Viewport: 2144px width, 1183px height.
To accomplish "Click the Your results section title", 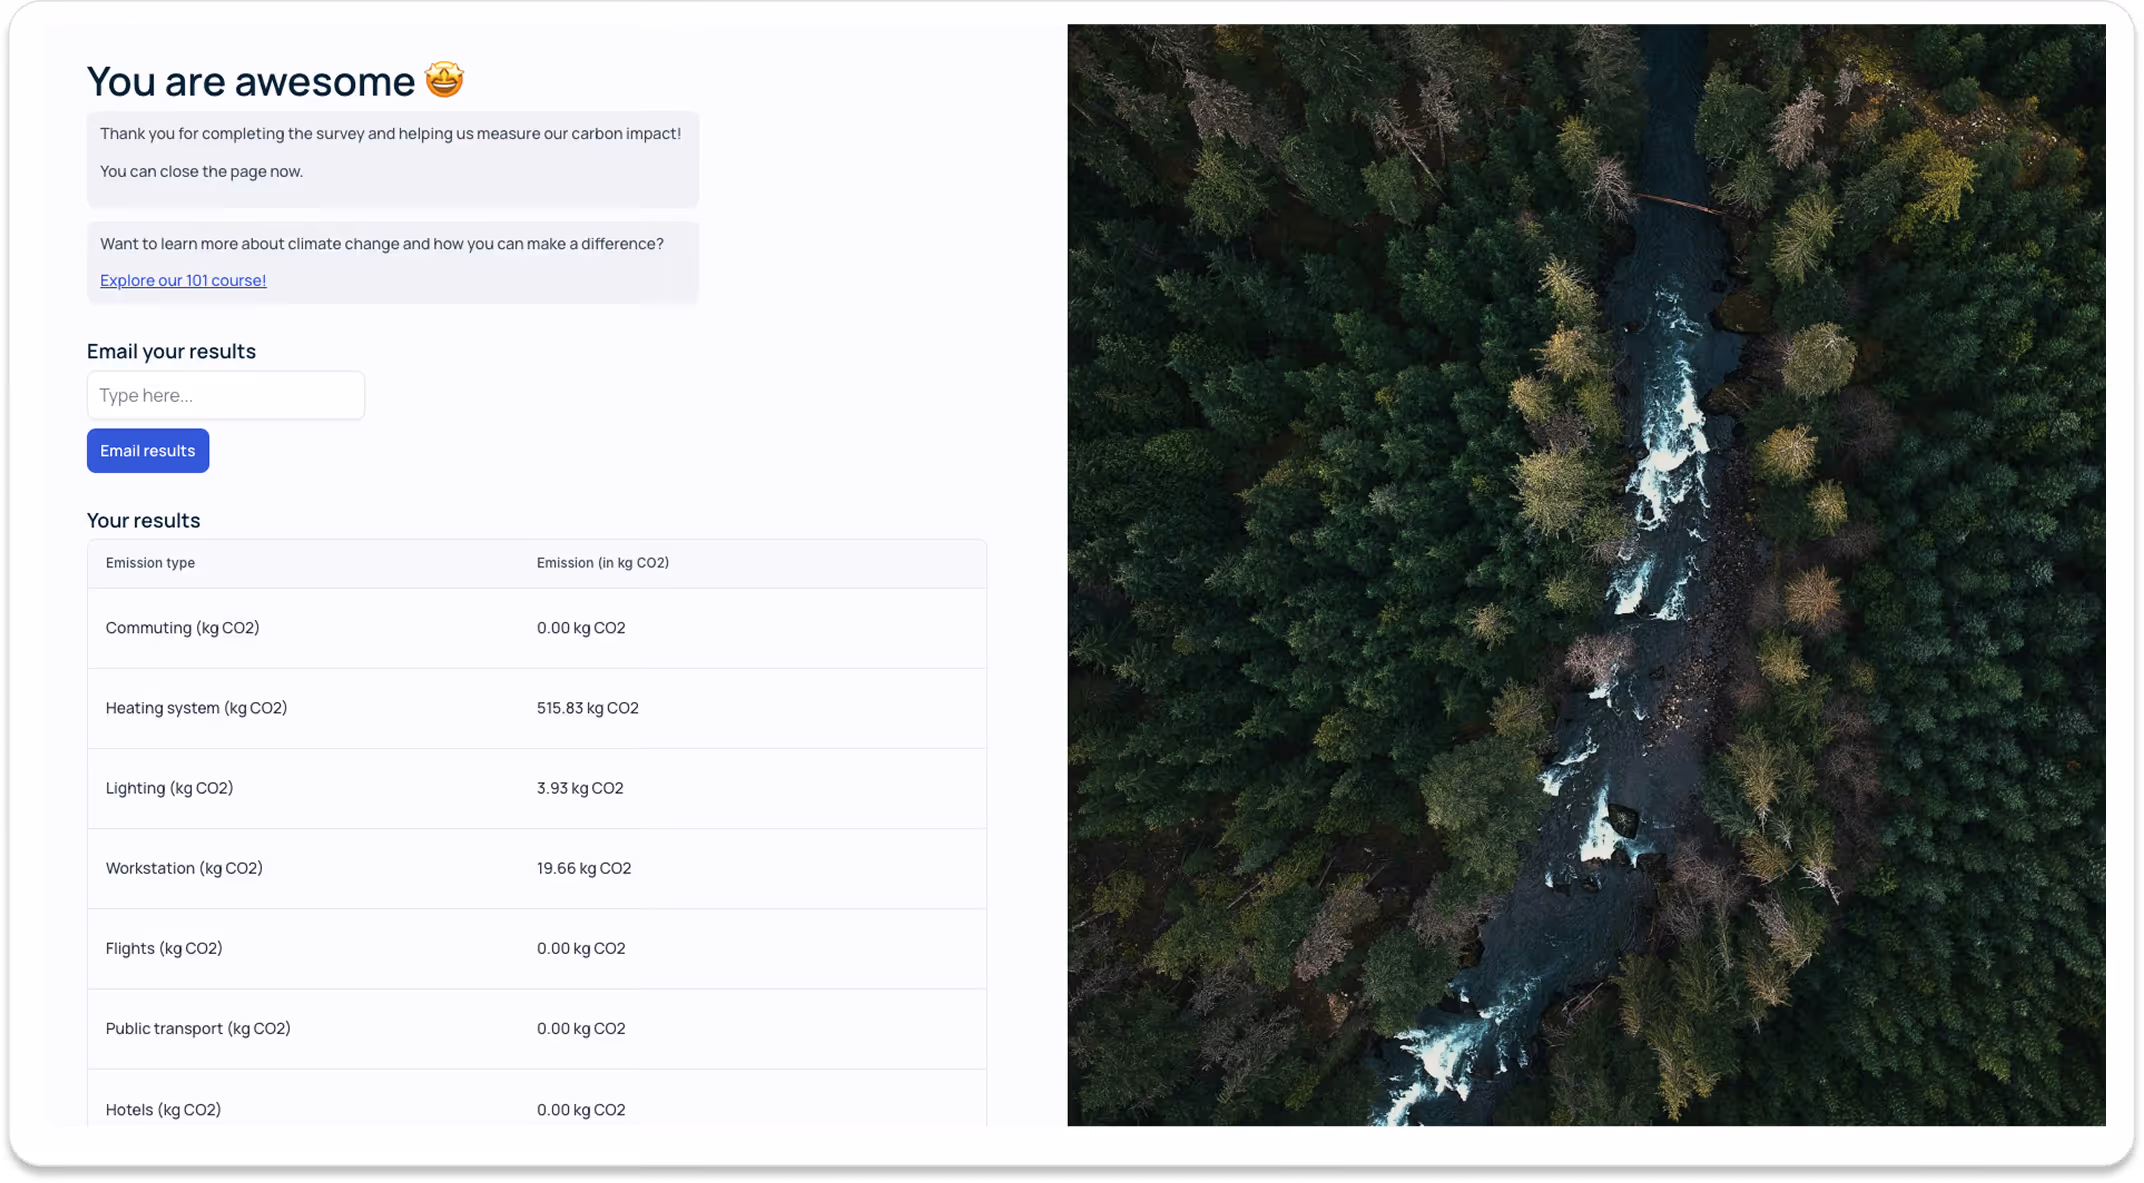I will pyautogui.click(x=143, y=520).
